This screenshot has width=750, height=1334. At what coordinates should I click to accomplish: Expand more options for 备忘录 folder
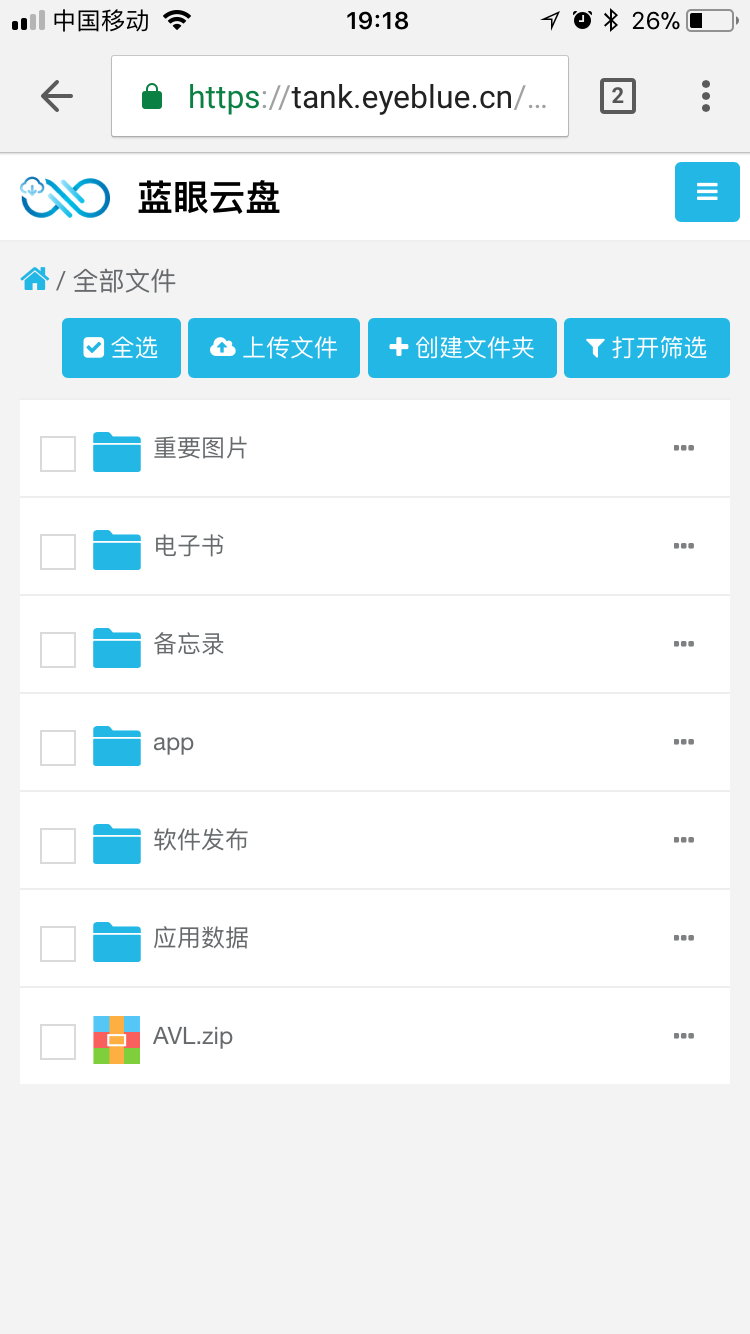tap(684, 644)
